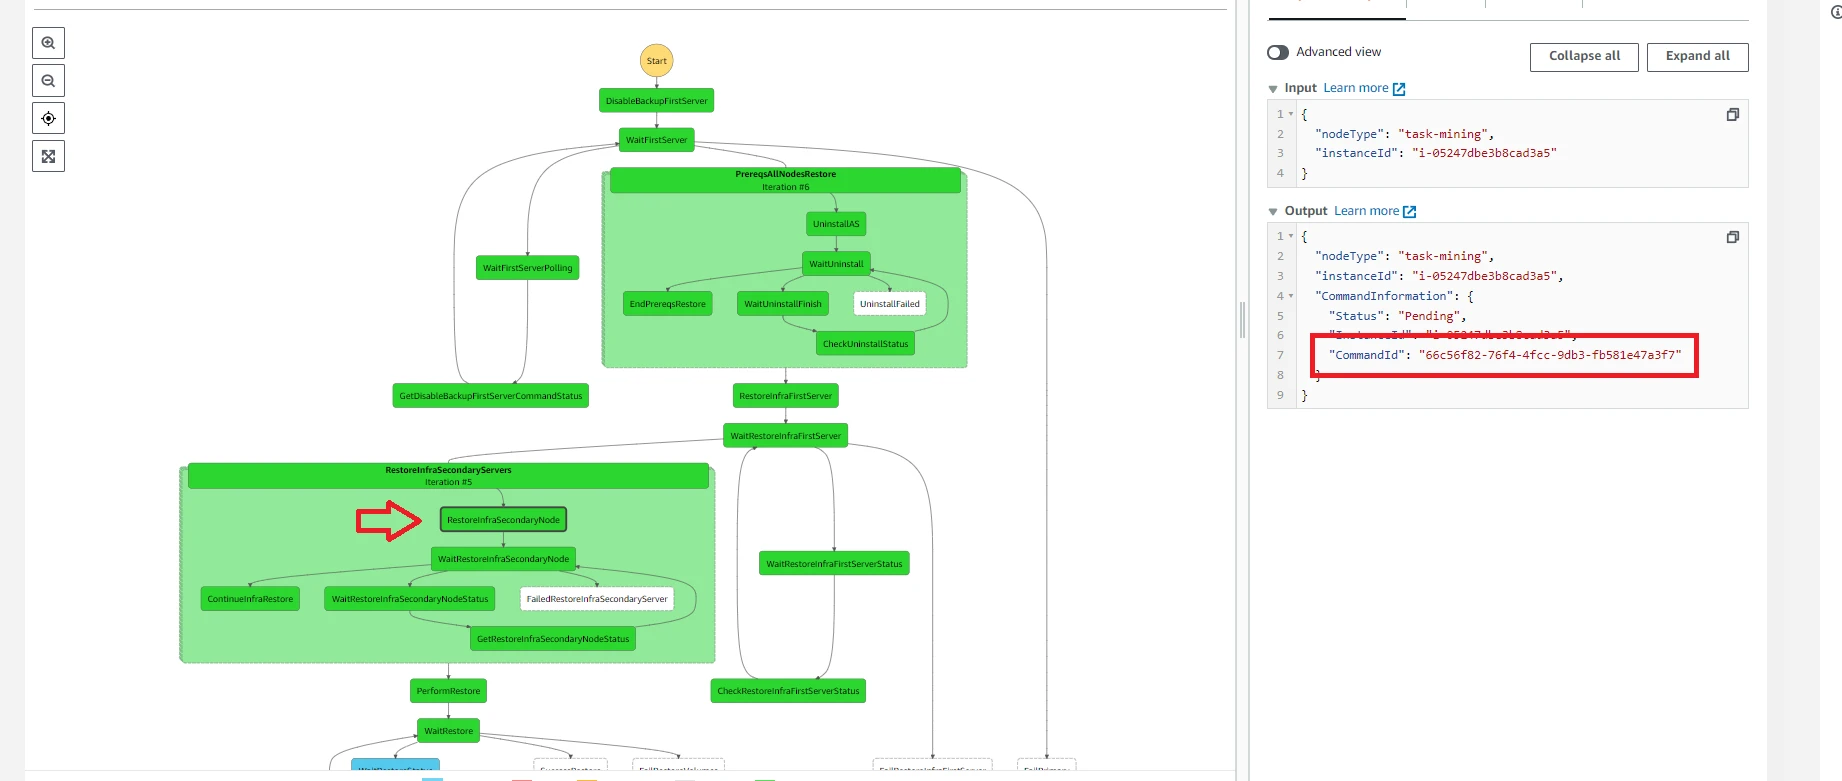Select the DisableBackupFirstServer state
Image resolution: width=1842 pixels, height=781 pixels.
[x=656, y=101]
